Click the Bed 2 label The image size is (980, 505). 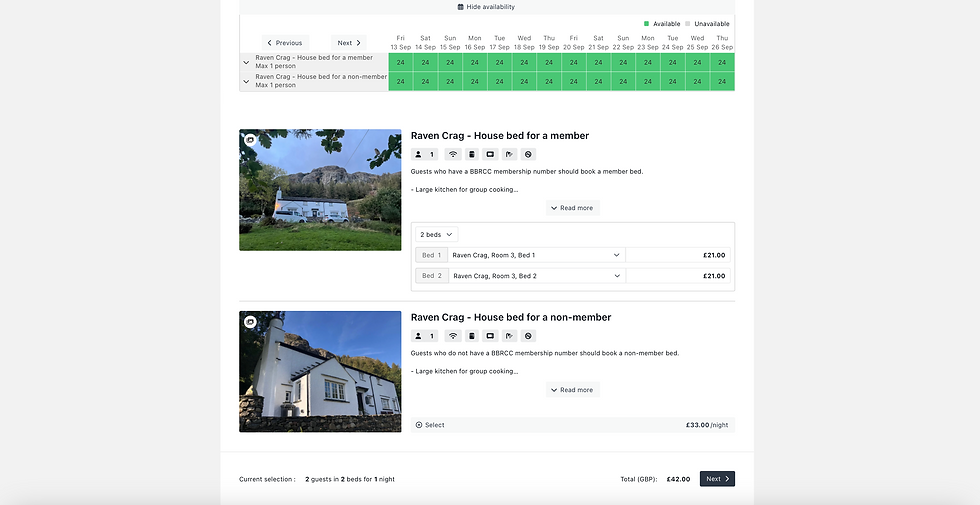coord(432,276)
